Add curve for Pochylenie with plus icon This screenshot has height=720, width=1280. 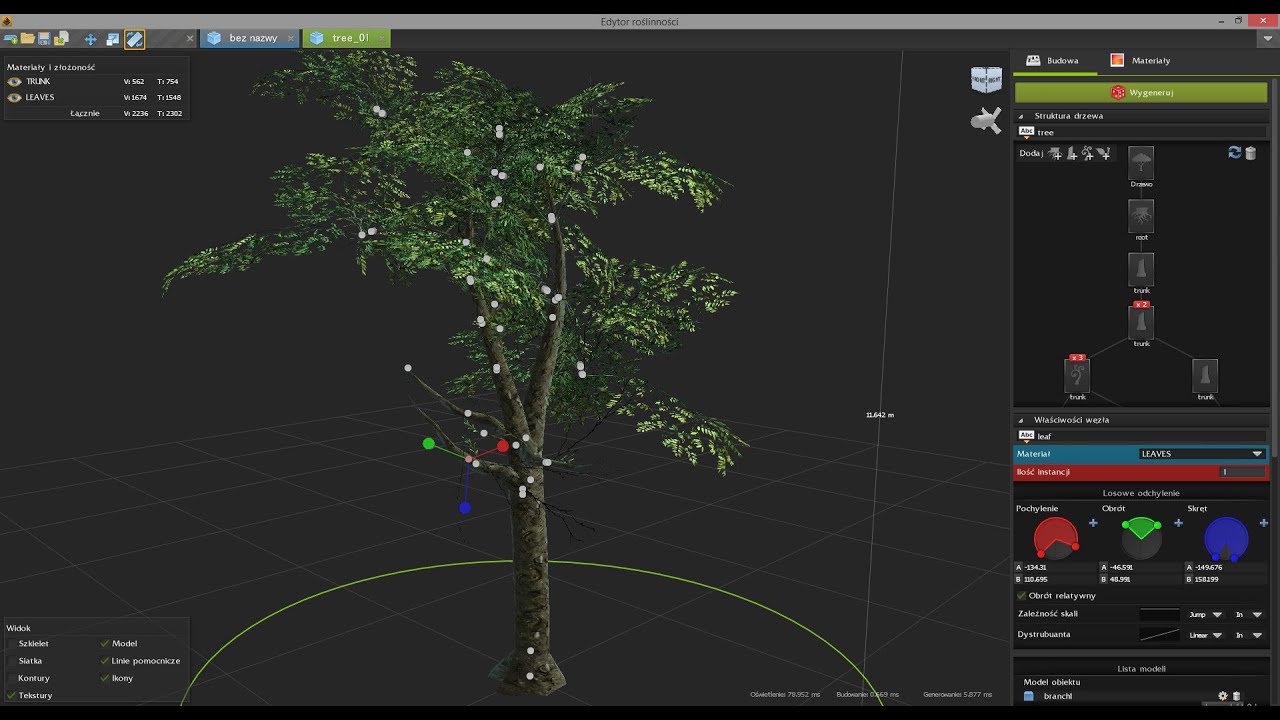[x=1093, y=523]
